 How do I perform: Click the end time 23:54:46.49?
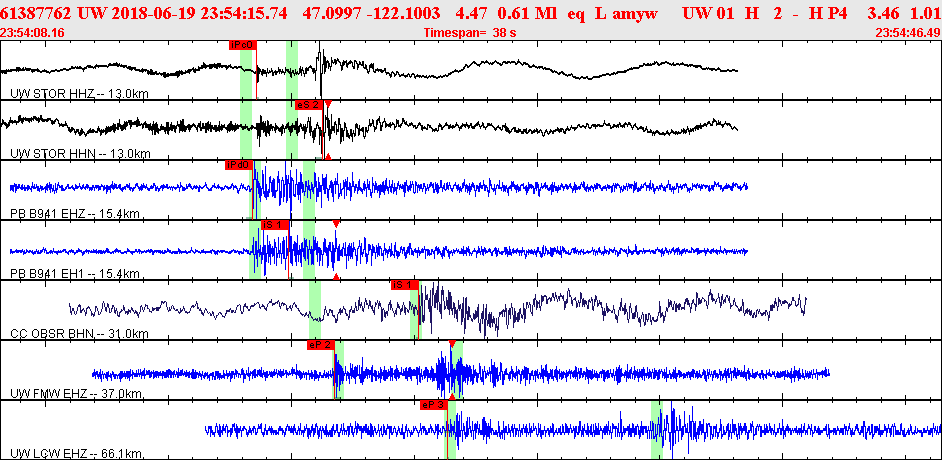click(908, 32)
